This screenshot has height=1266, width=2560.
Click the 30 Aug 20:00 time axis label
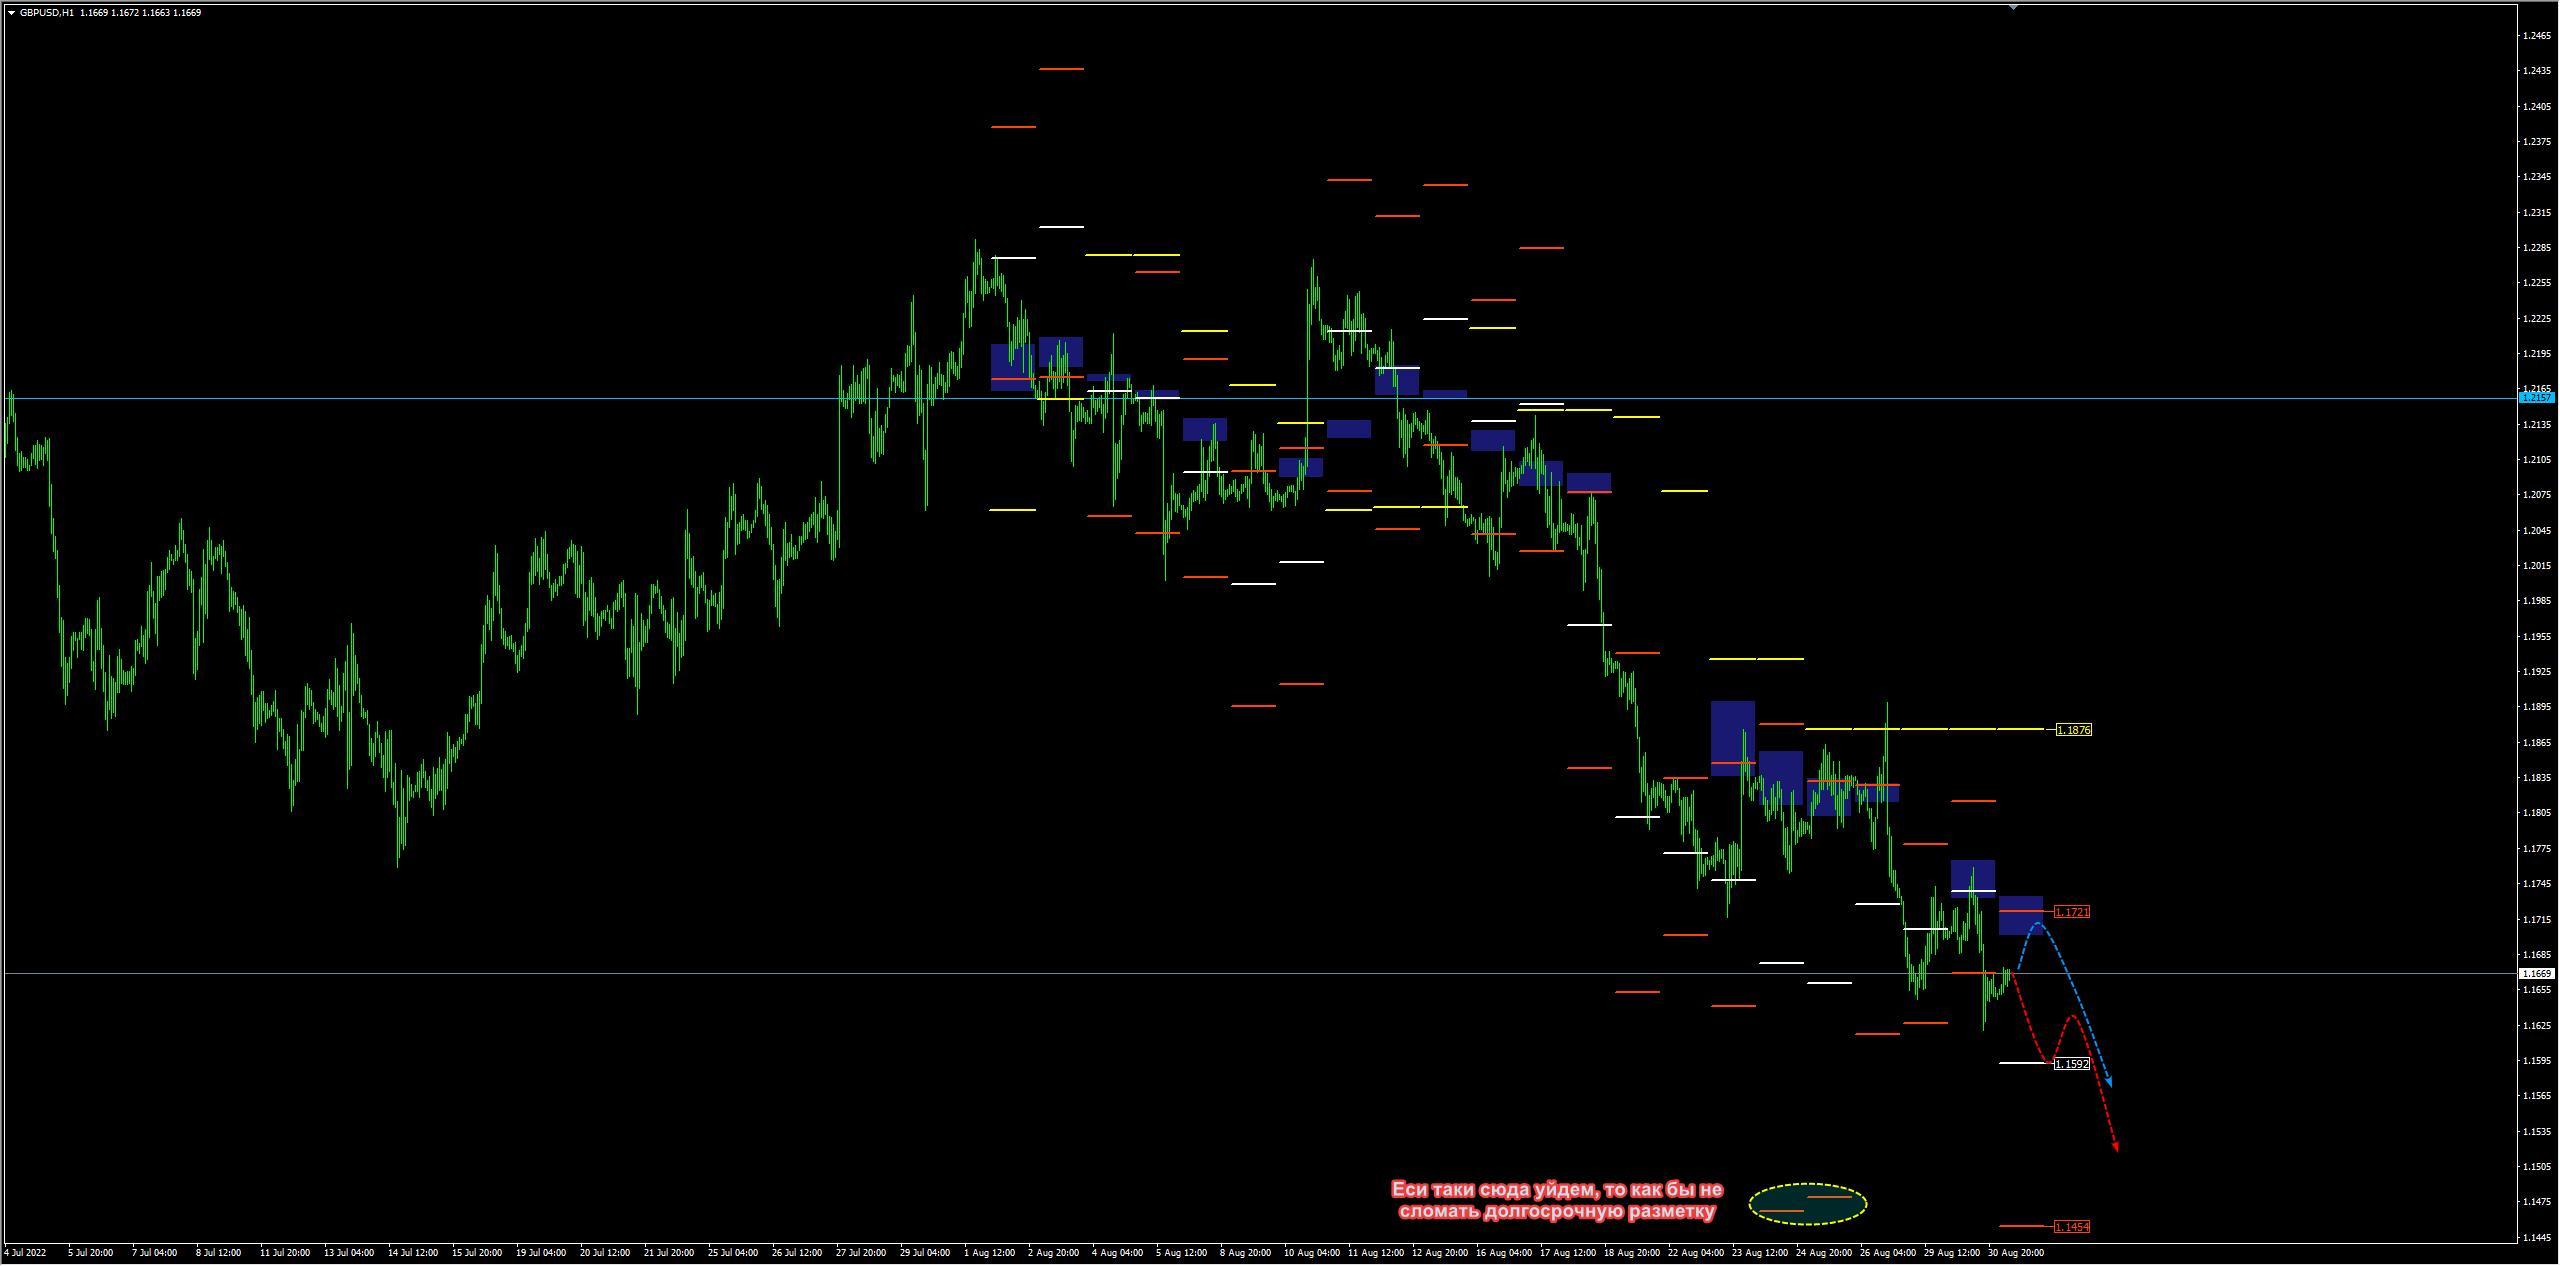(2016, 1253)
